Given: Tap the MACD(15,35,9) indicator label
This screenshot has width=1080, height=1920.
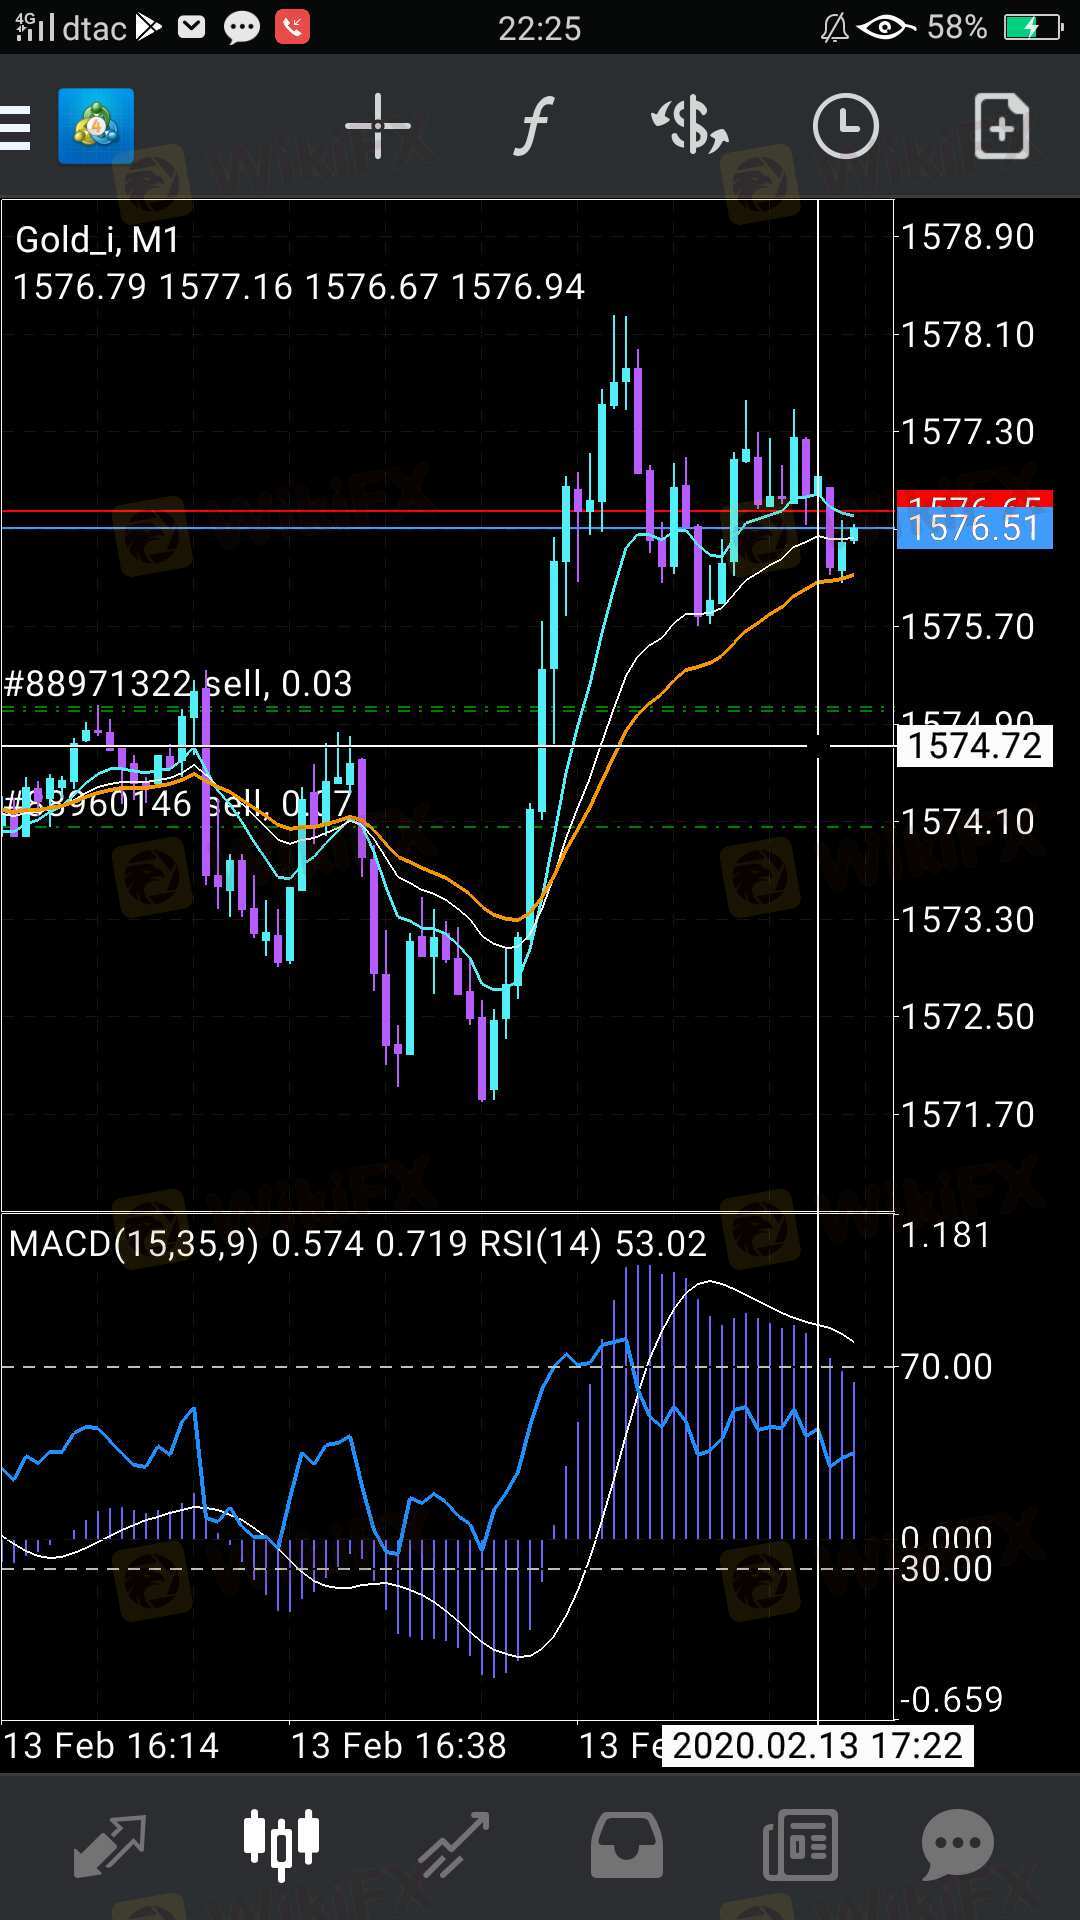Looking at the screenshot, I should pyautogui.click(x=134, y=1243).
